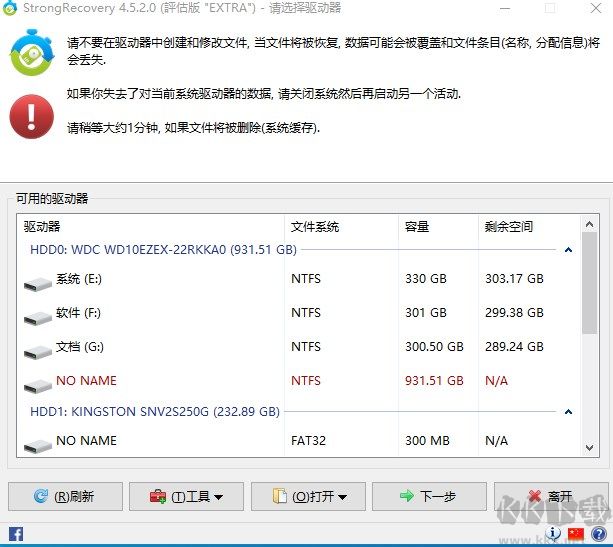Click the red exclamation warning icon
Viewport: 613px width, 547px height.
coord(31,117)
